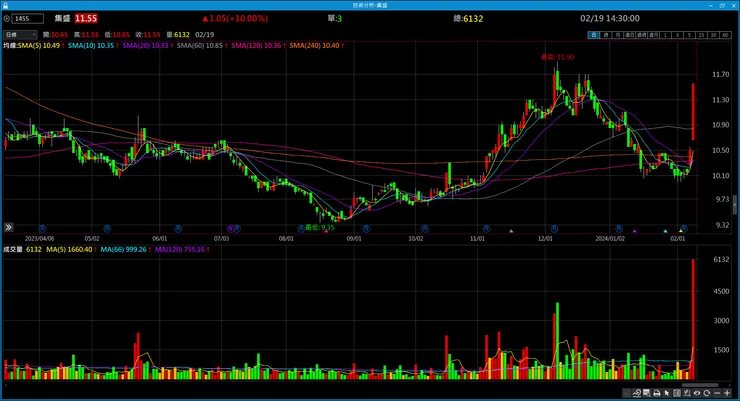Click the left scroll arrow at bottom

pos(5,385)
